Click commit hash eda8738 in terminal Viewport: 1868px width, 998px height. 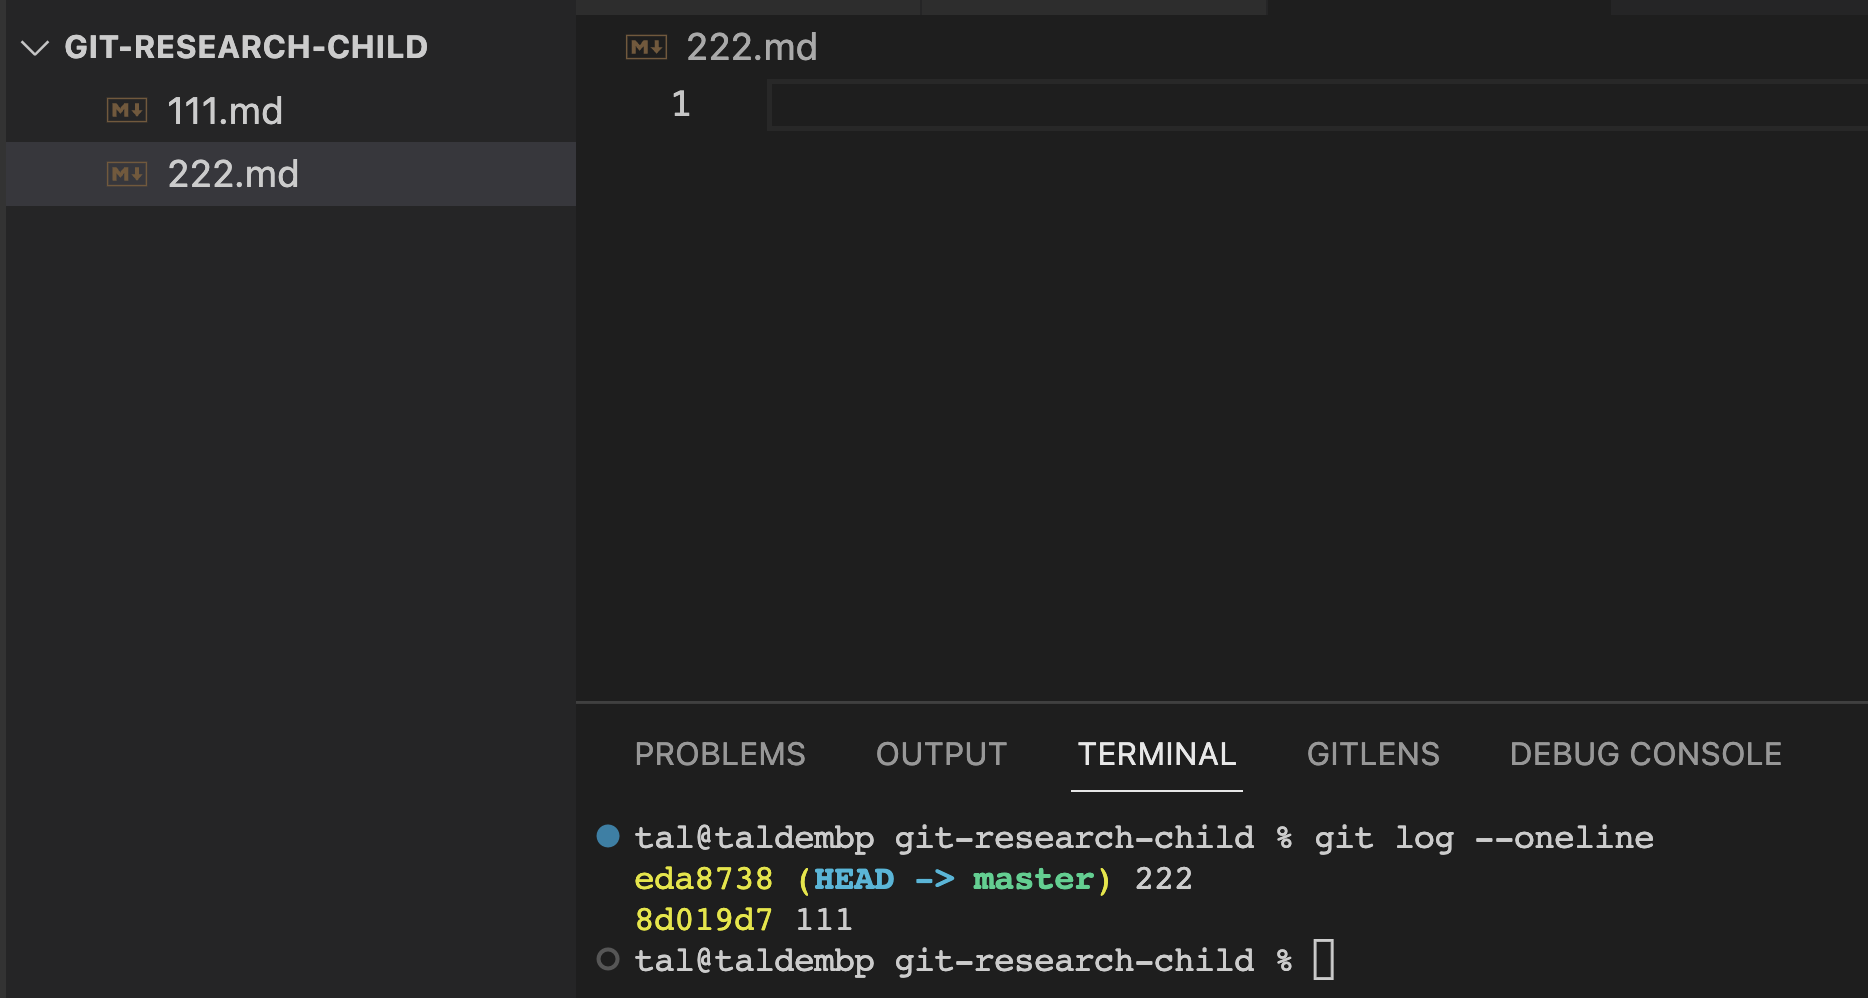click(x=704, y=879)
